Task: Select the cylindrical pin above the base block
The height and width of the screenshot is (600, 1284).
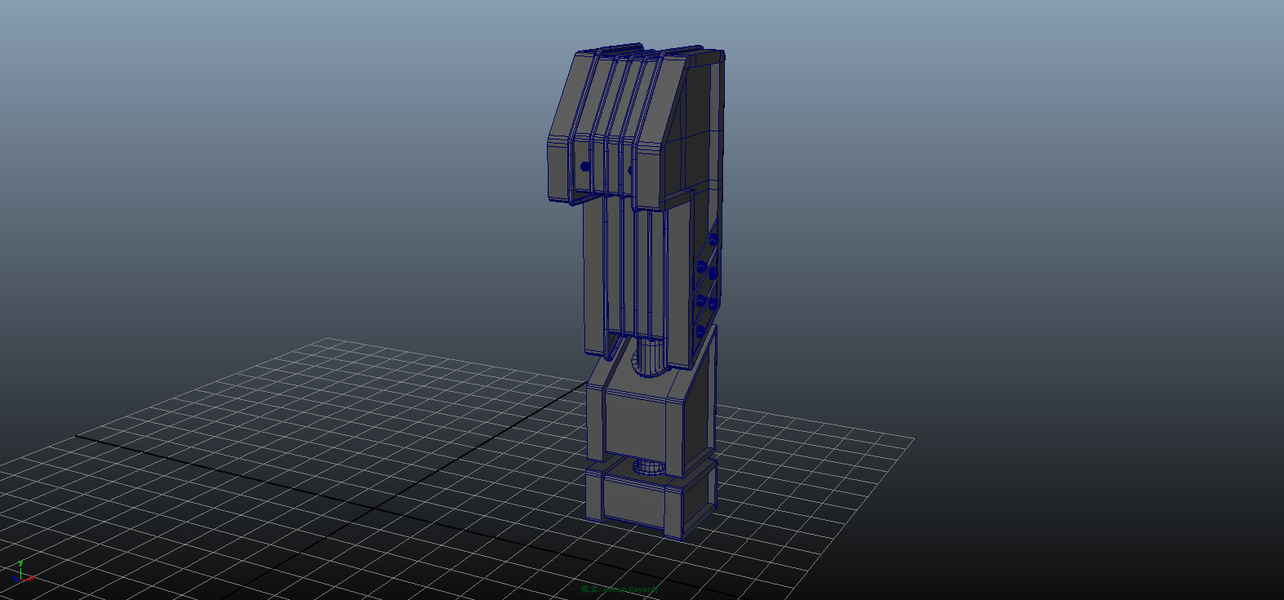Action: pos(650,466)
